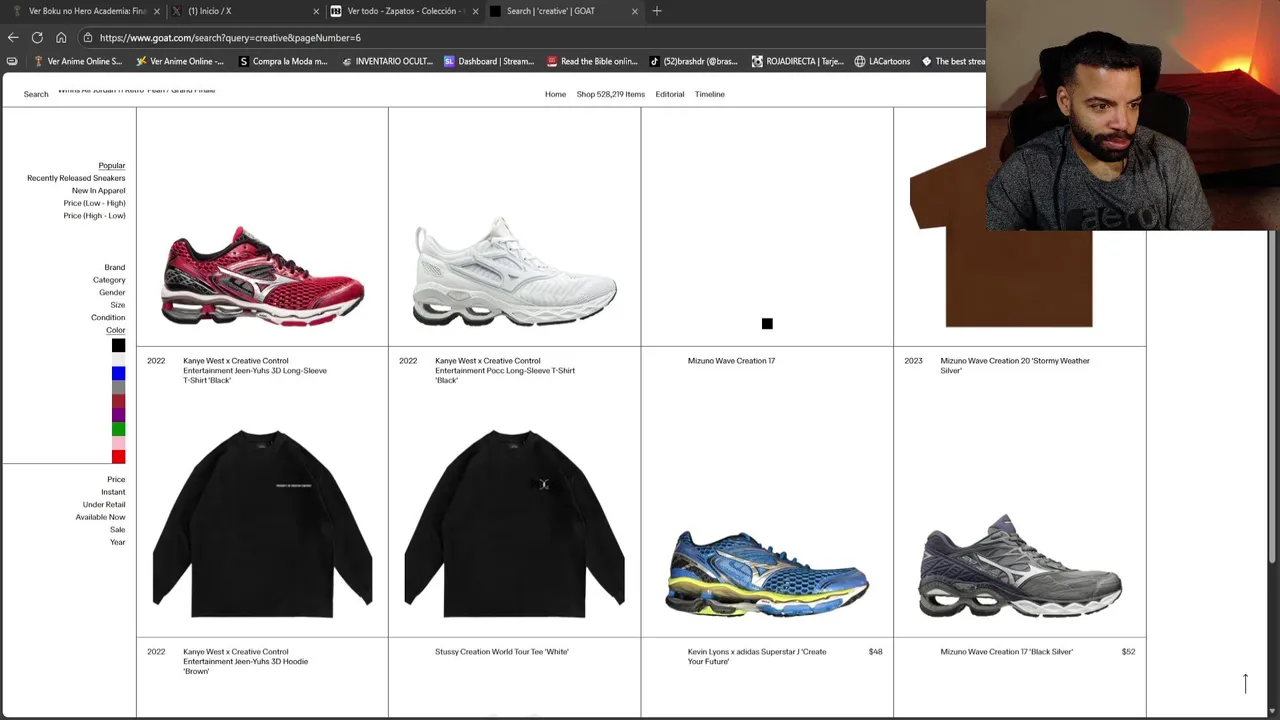Image resolution: width=1280 pixels, height=720 pixels.
Task: Select the blue color swatch
Action: (x=118, y=373)
